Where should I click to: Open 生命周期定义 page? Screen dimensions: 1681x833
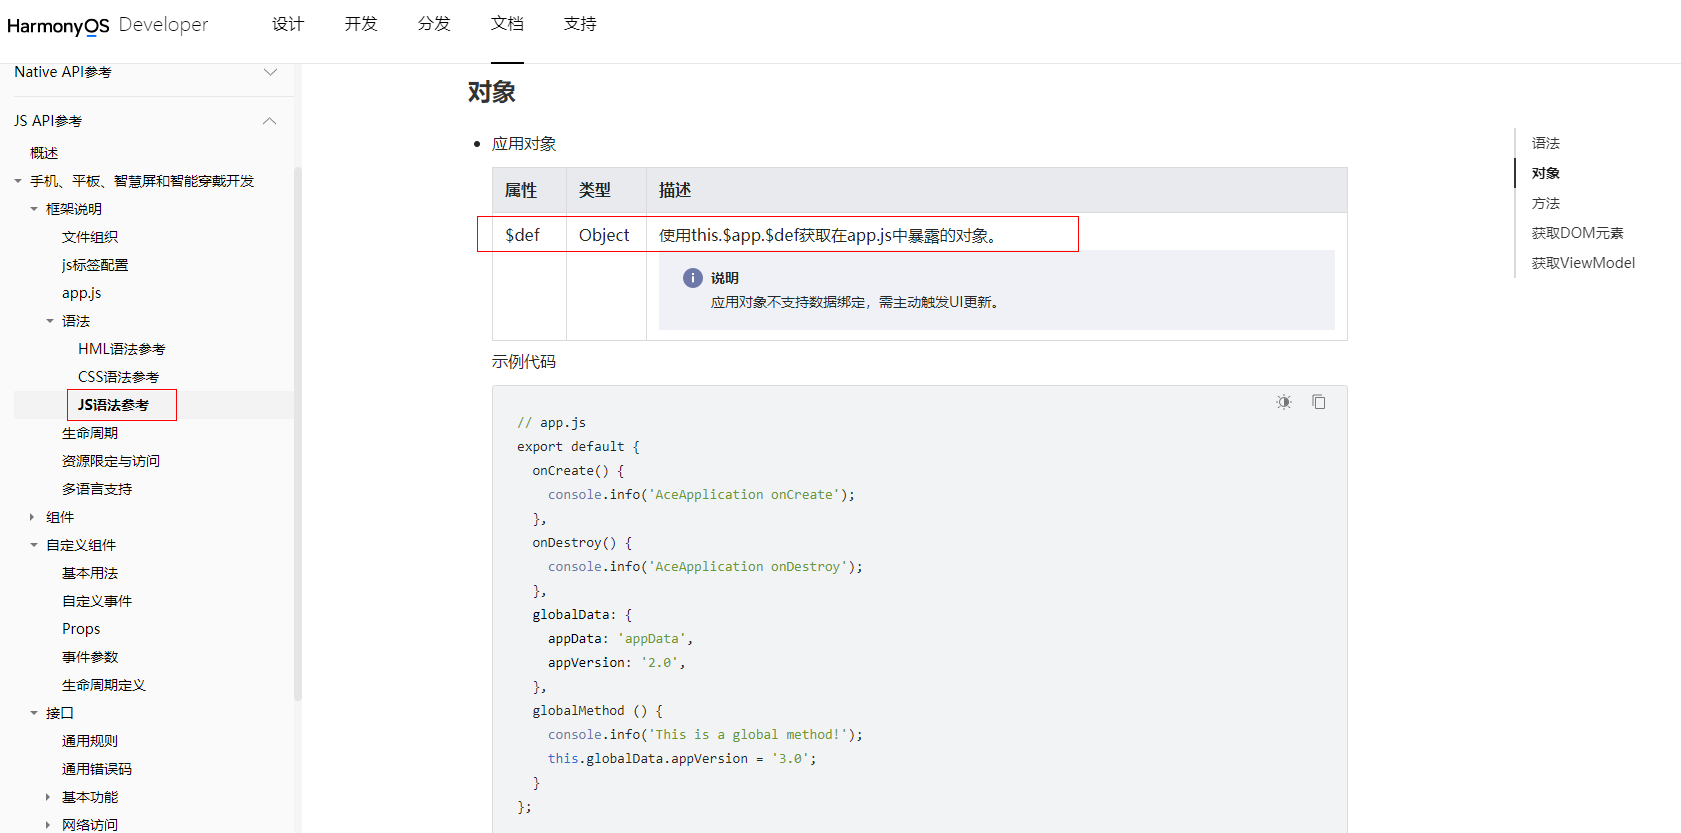104,685
